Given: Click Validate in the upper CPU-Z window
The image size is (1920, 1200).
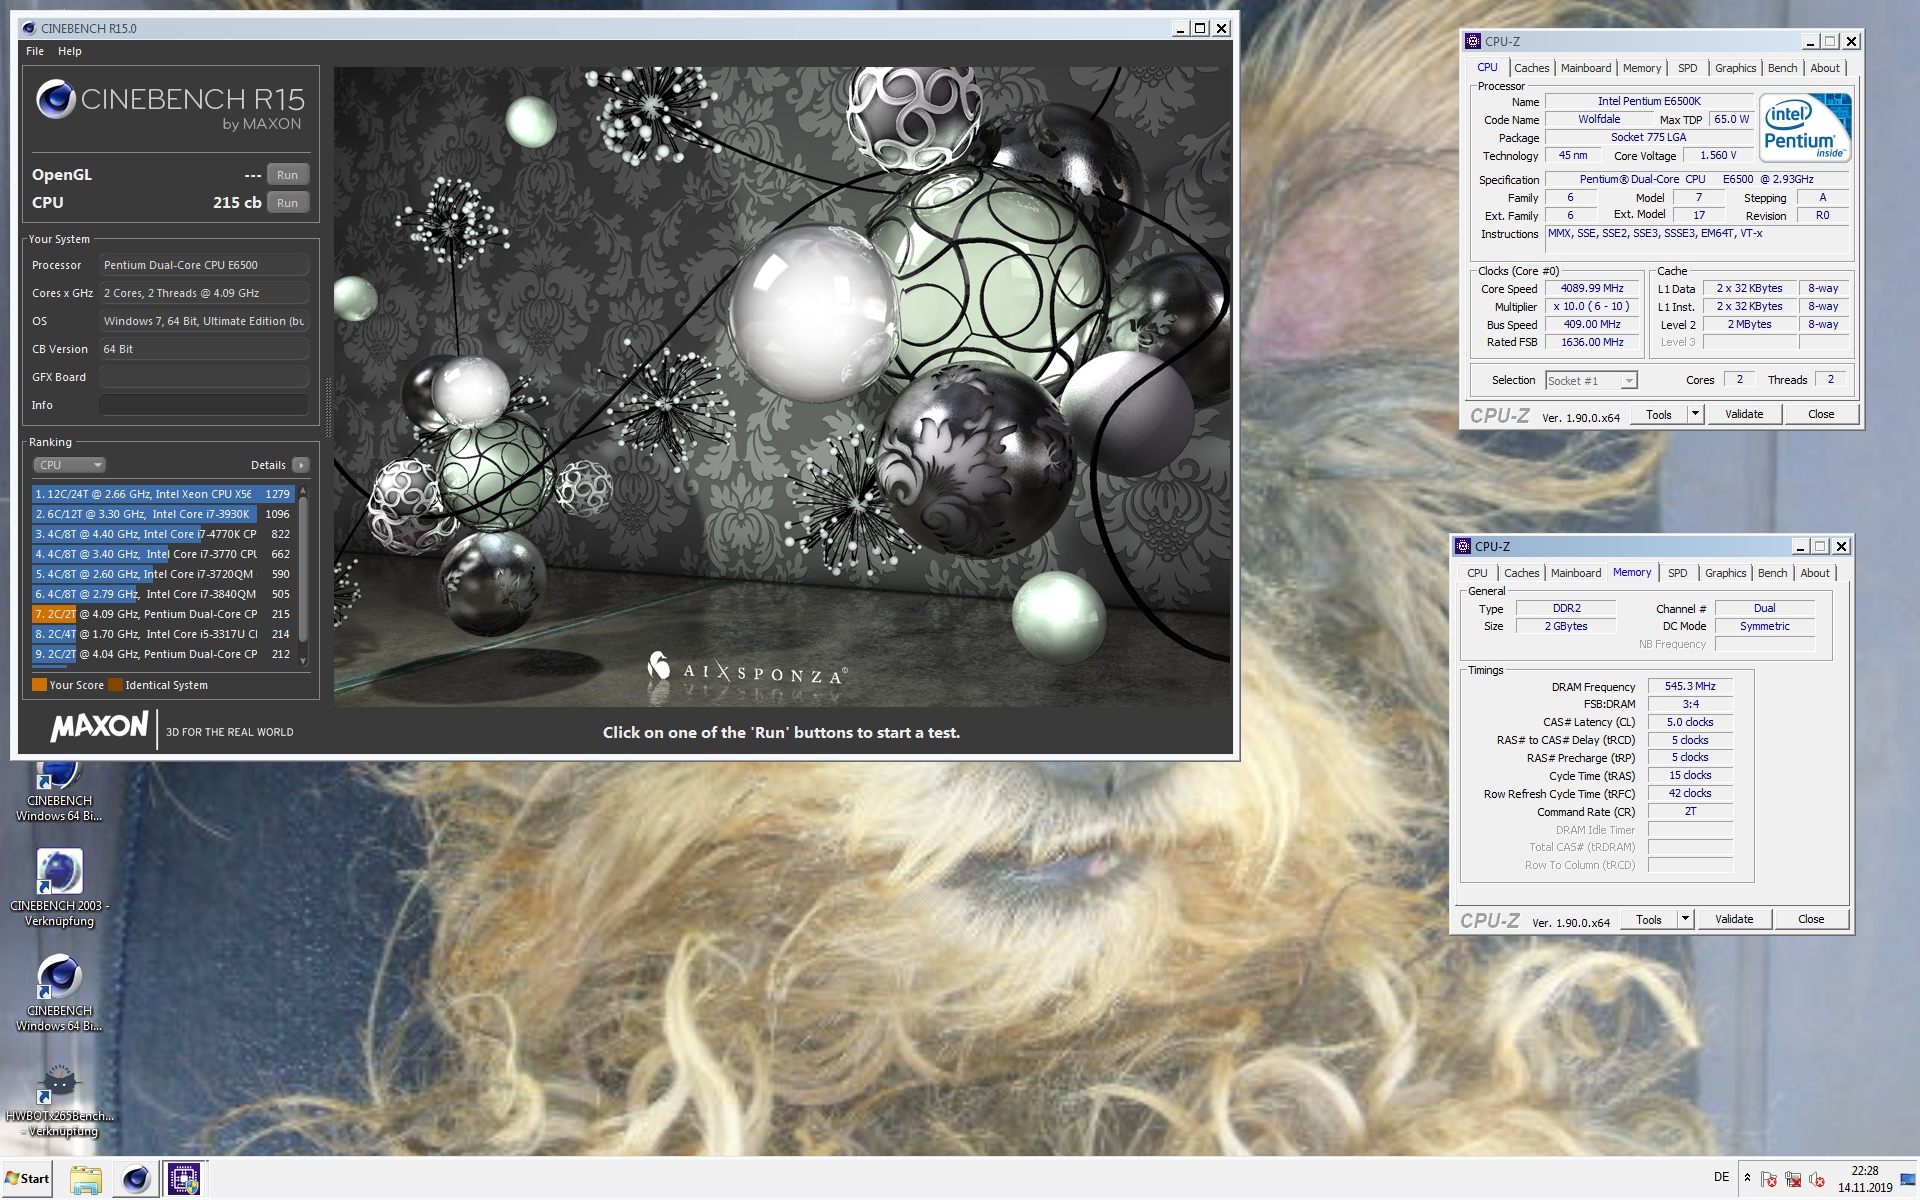Looking at the screenshot, I should [x=1744, y=414].
